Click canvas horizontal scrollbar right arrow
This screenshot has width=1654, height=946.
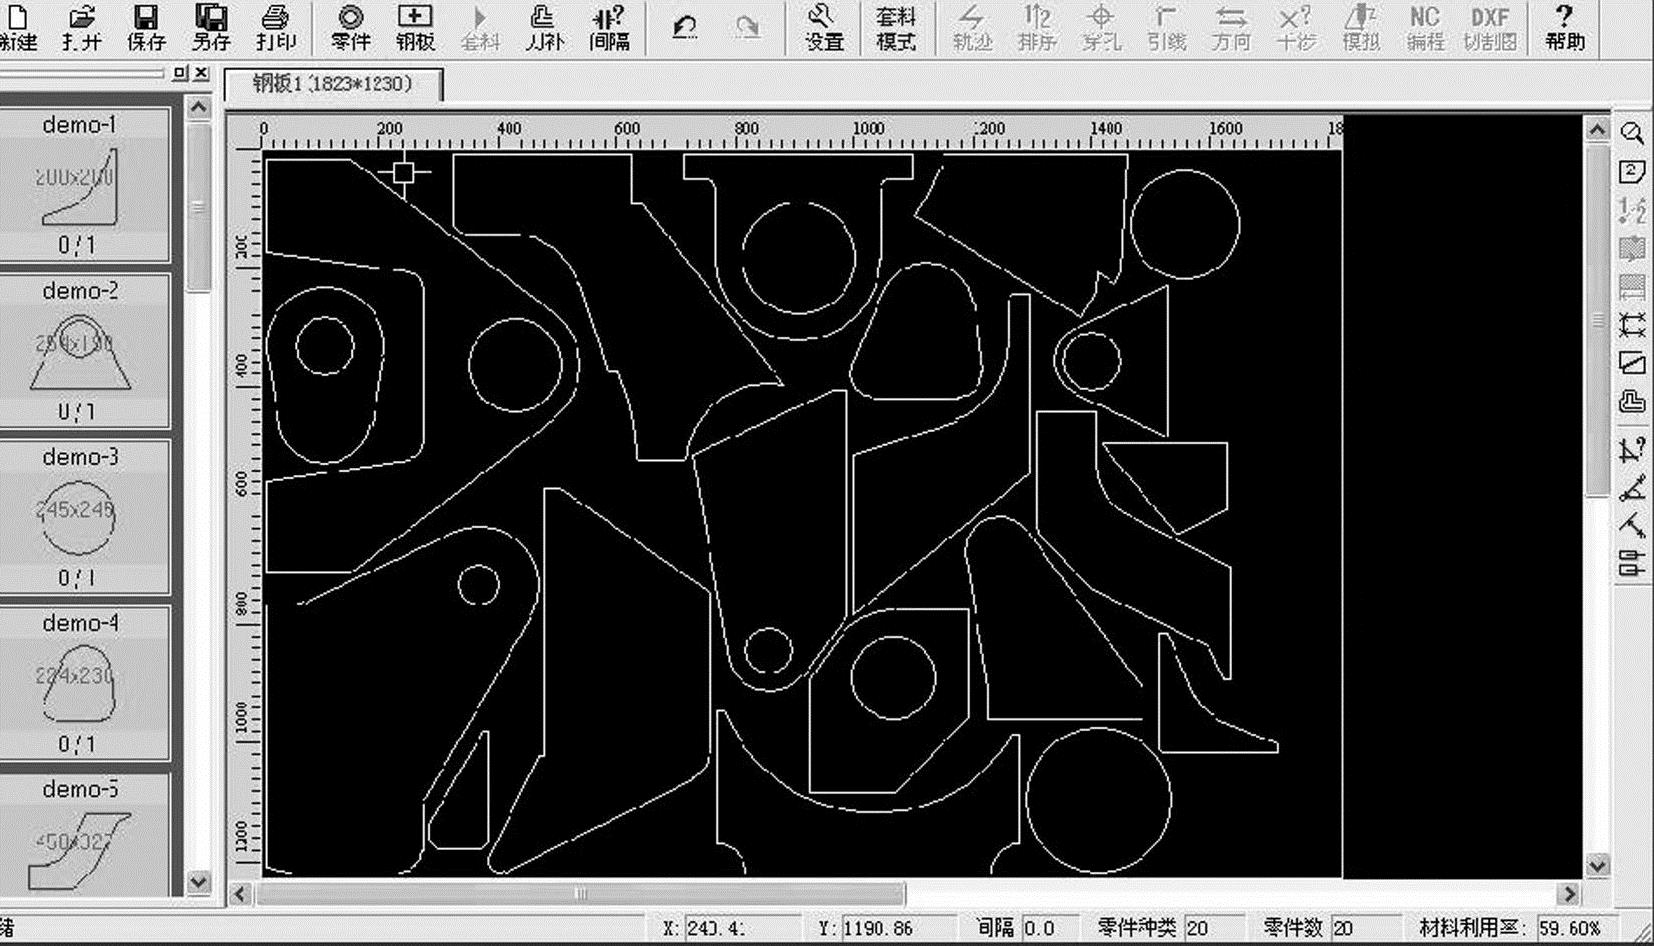[x=1569, y=893]
